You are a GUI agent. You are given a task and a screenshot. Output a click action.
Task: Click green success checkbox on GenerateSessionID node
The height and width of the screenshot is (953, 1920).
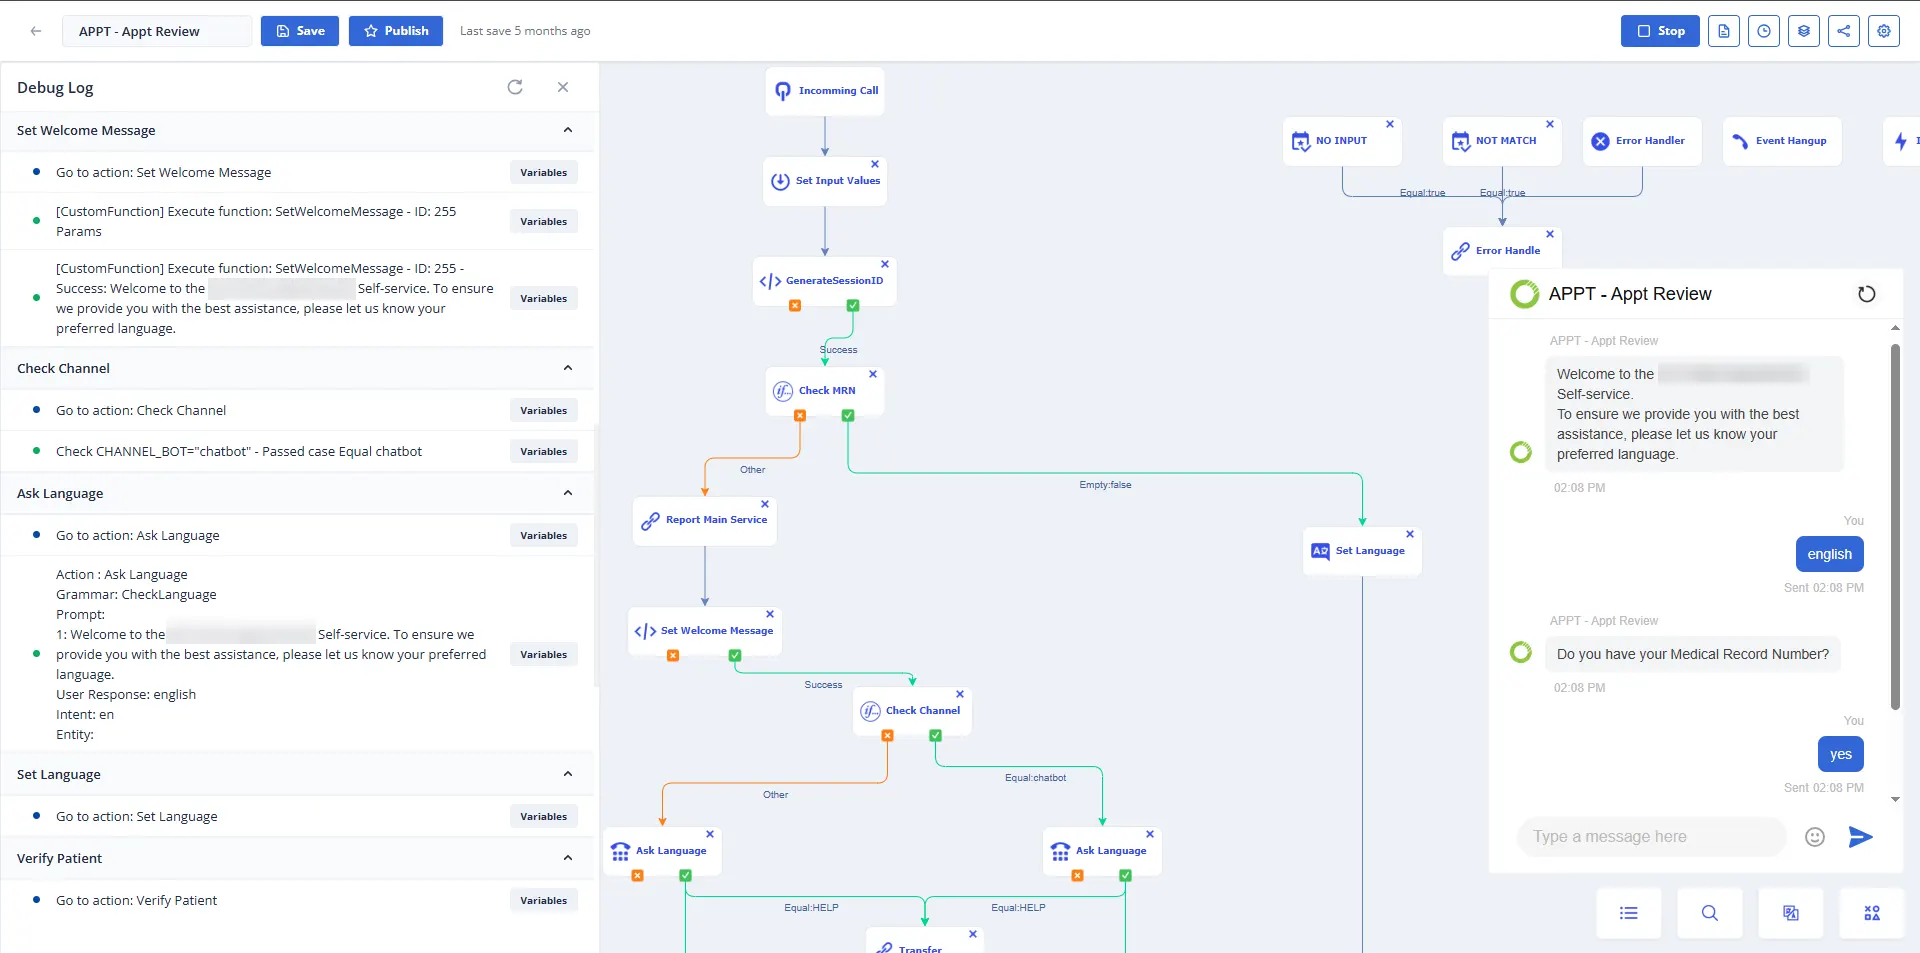(x=853, y=306)
